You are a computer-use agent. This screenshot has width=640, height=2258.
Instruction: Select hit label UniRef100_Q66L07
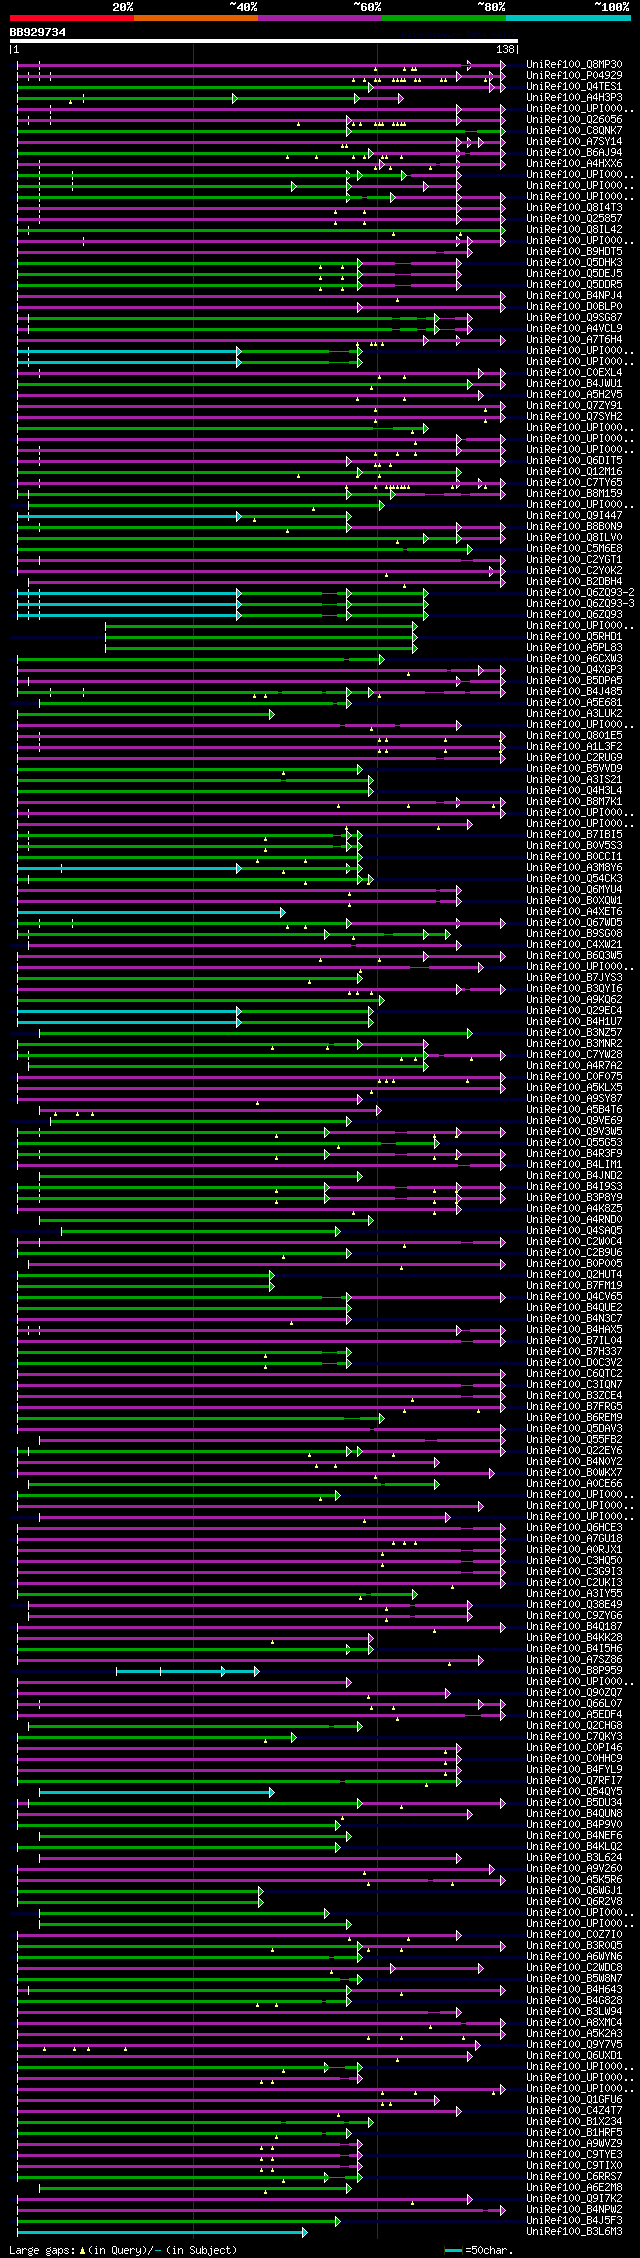[x=574, y=1703]
